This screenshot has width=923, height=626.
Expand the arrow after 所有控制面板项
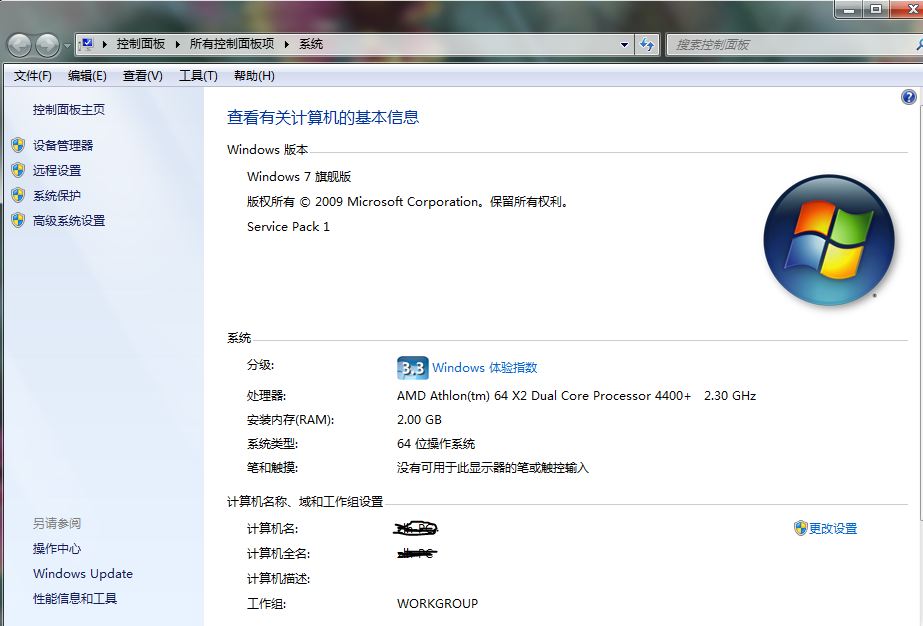[287, 44]
